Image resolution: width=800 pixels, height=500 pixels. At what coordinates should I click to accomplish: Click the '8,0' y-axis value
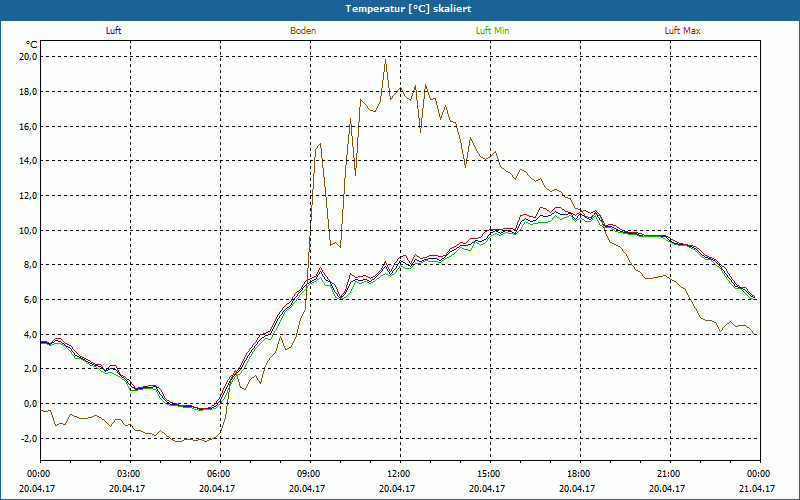[x=30, y=265]
